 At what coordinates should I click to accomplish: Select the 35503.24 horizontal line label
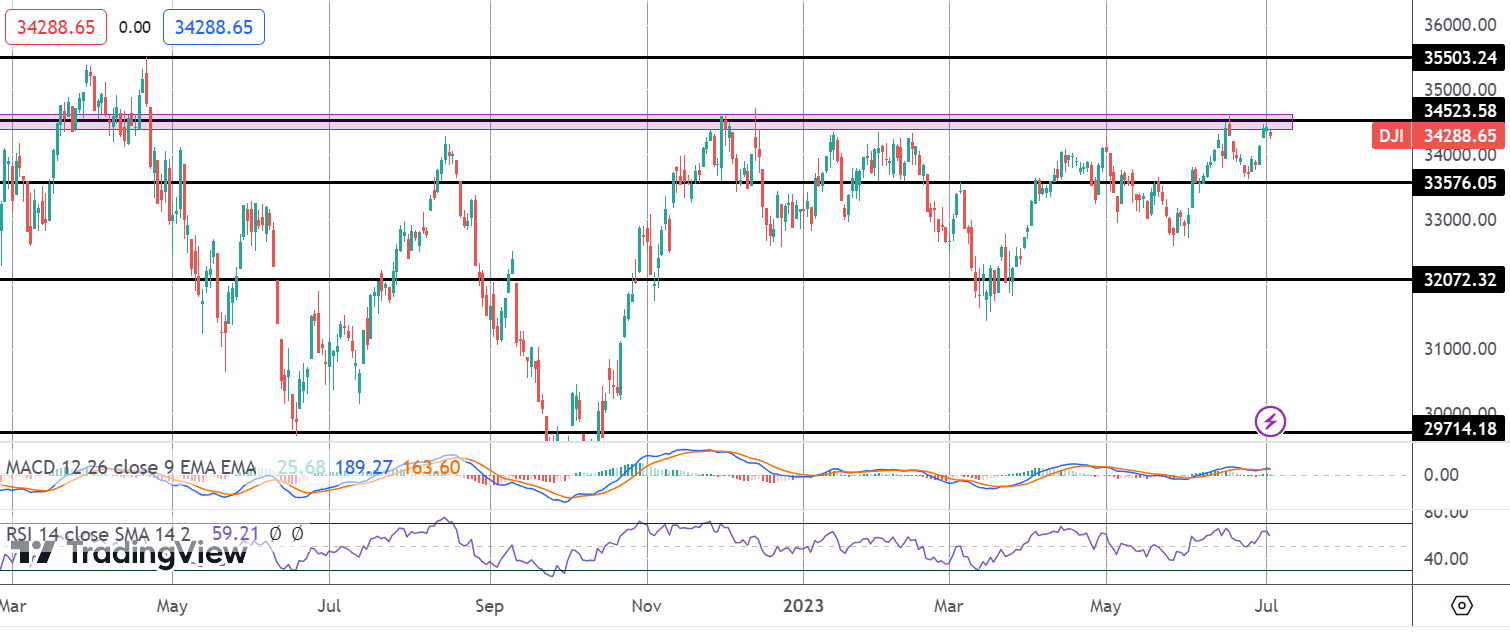(x=1460, y=58)
